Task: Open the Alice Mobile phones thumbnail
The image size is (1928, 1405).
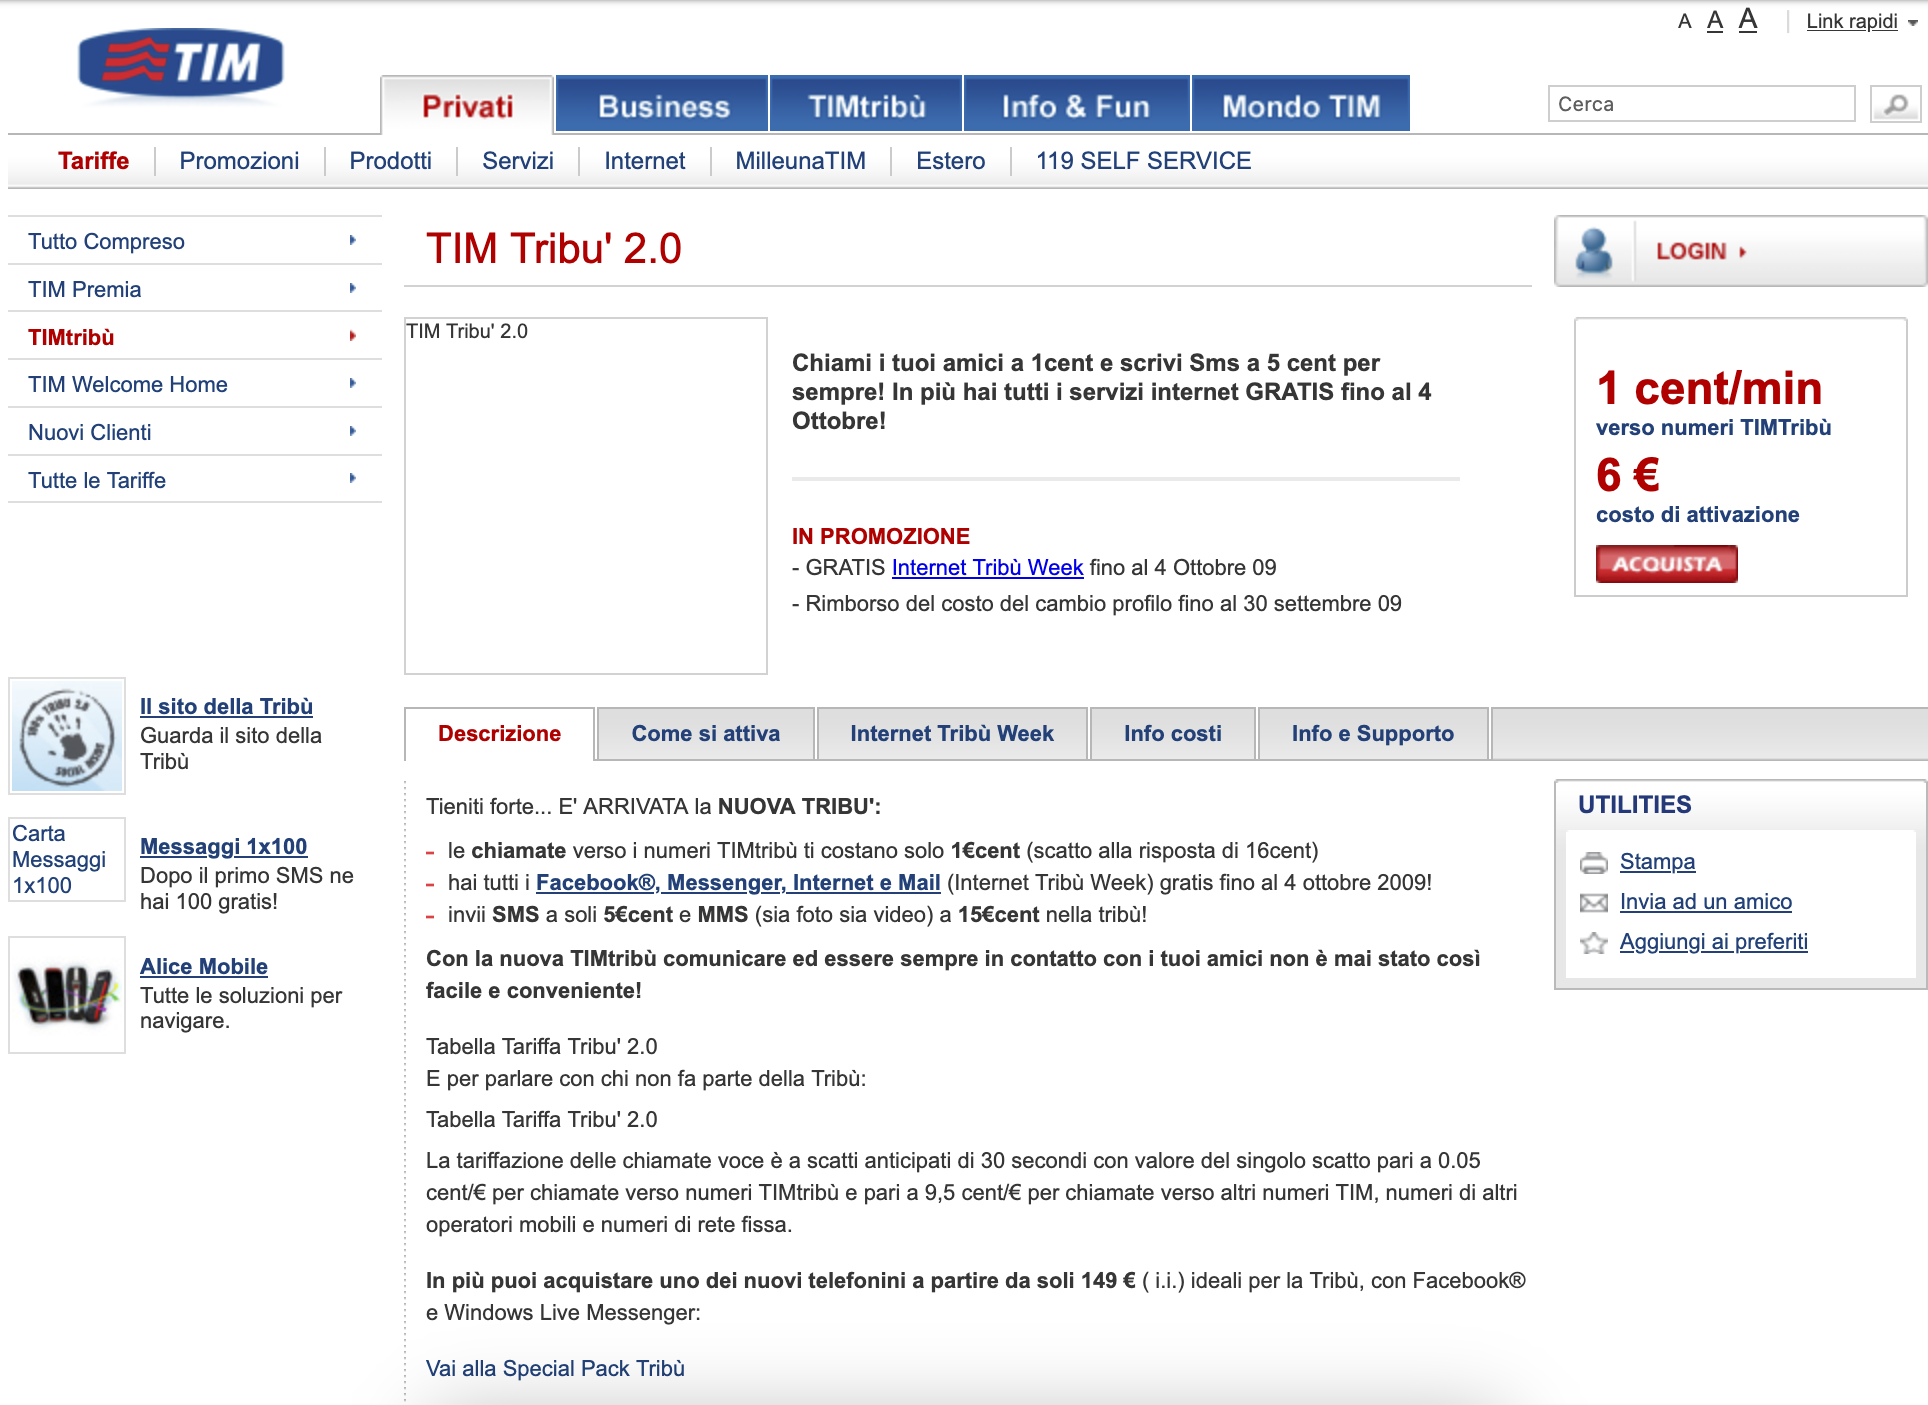Action: tap(67, 995)
